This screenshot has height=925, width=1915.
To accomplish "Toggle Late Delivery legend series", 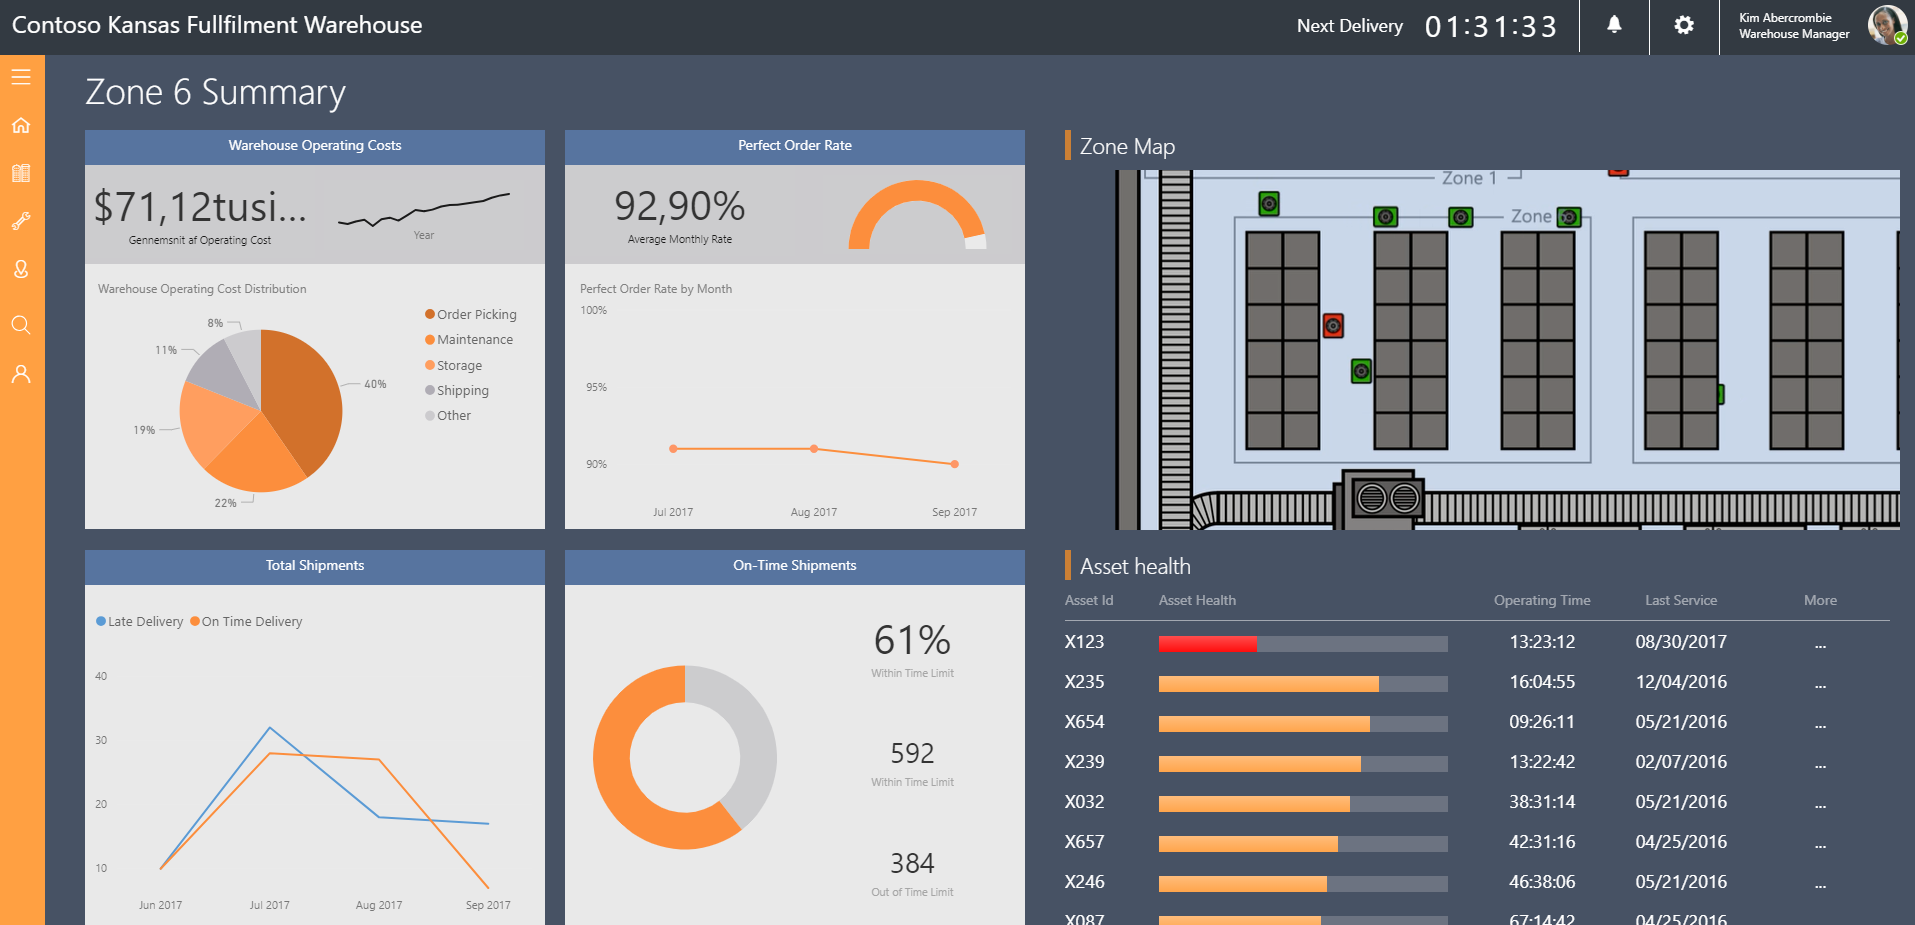I will tap(140, 621).
